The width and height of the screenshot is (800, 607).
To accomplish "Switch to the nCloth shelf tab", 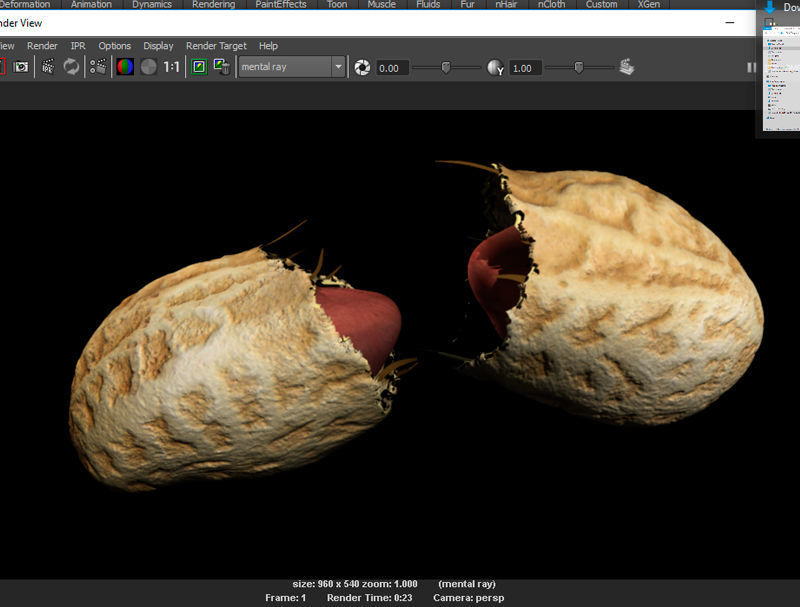I will [x=552, y=4].
